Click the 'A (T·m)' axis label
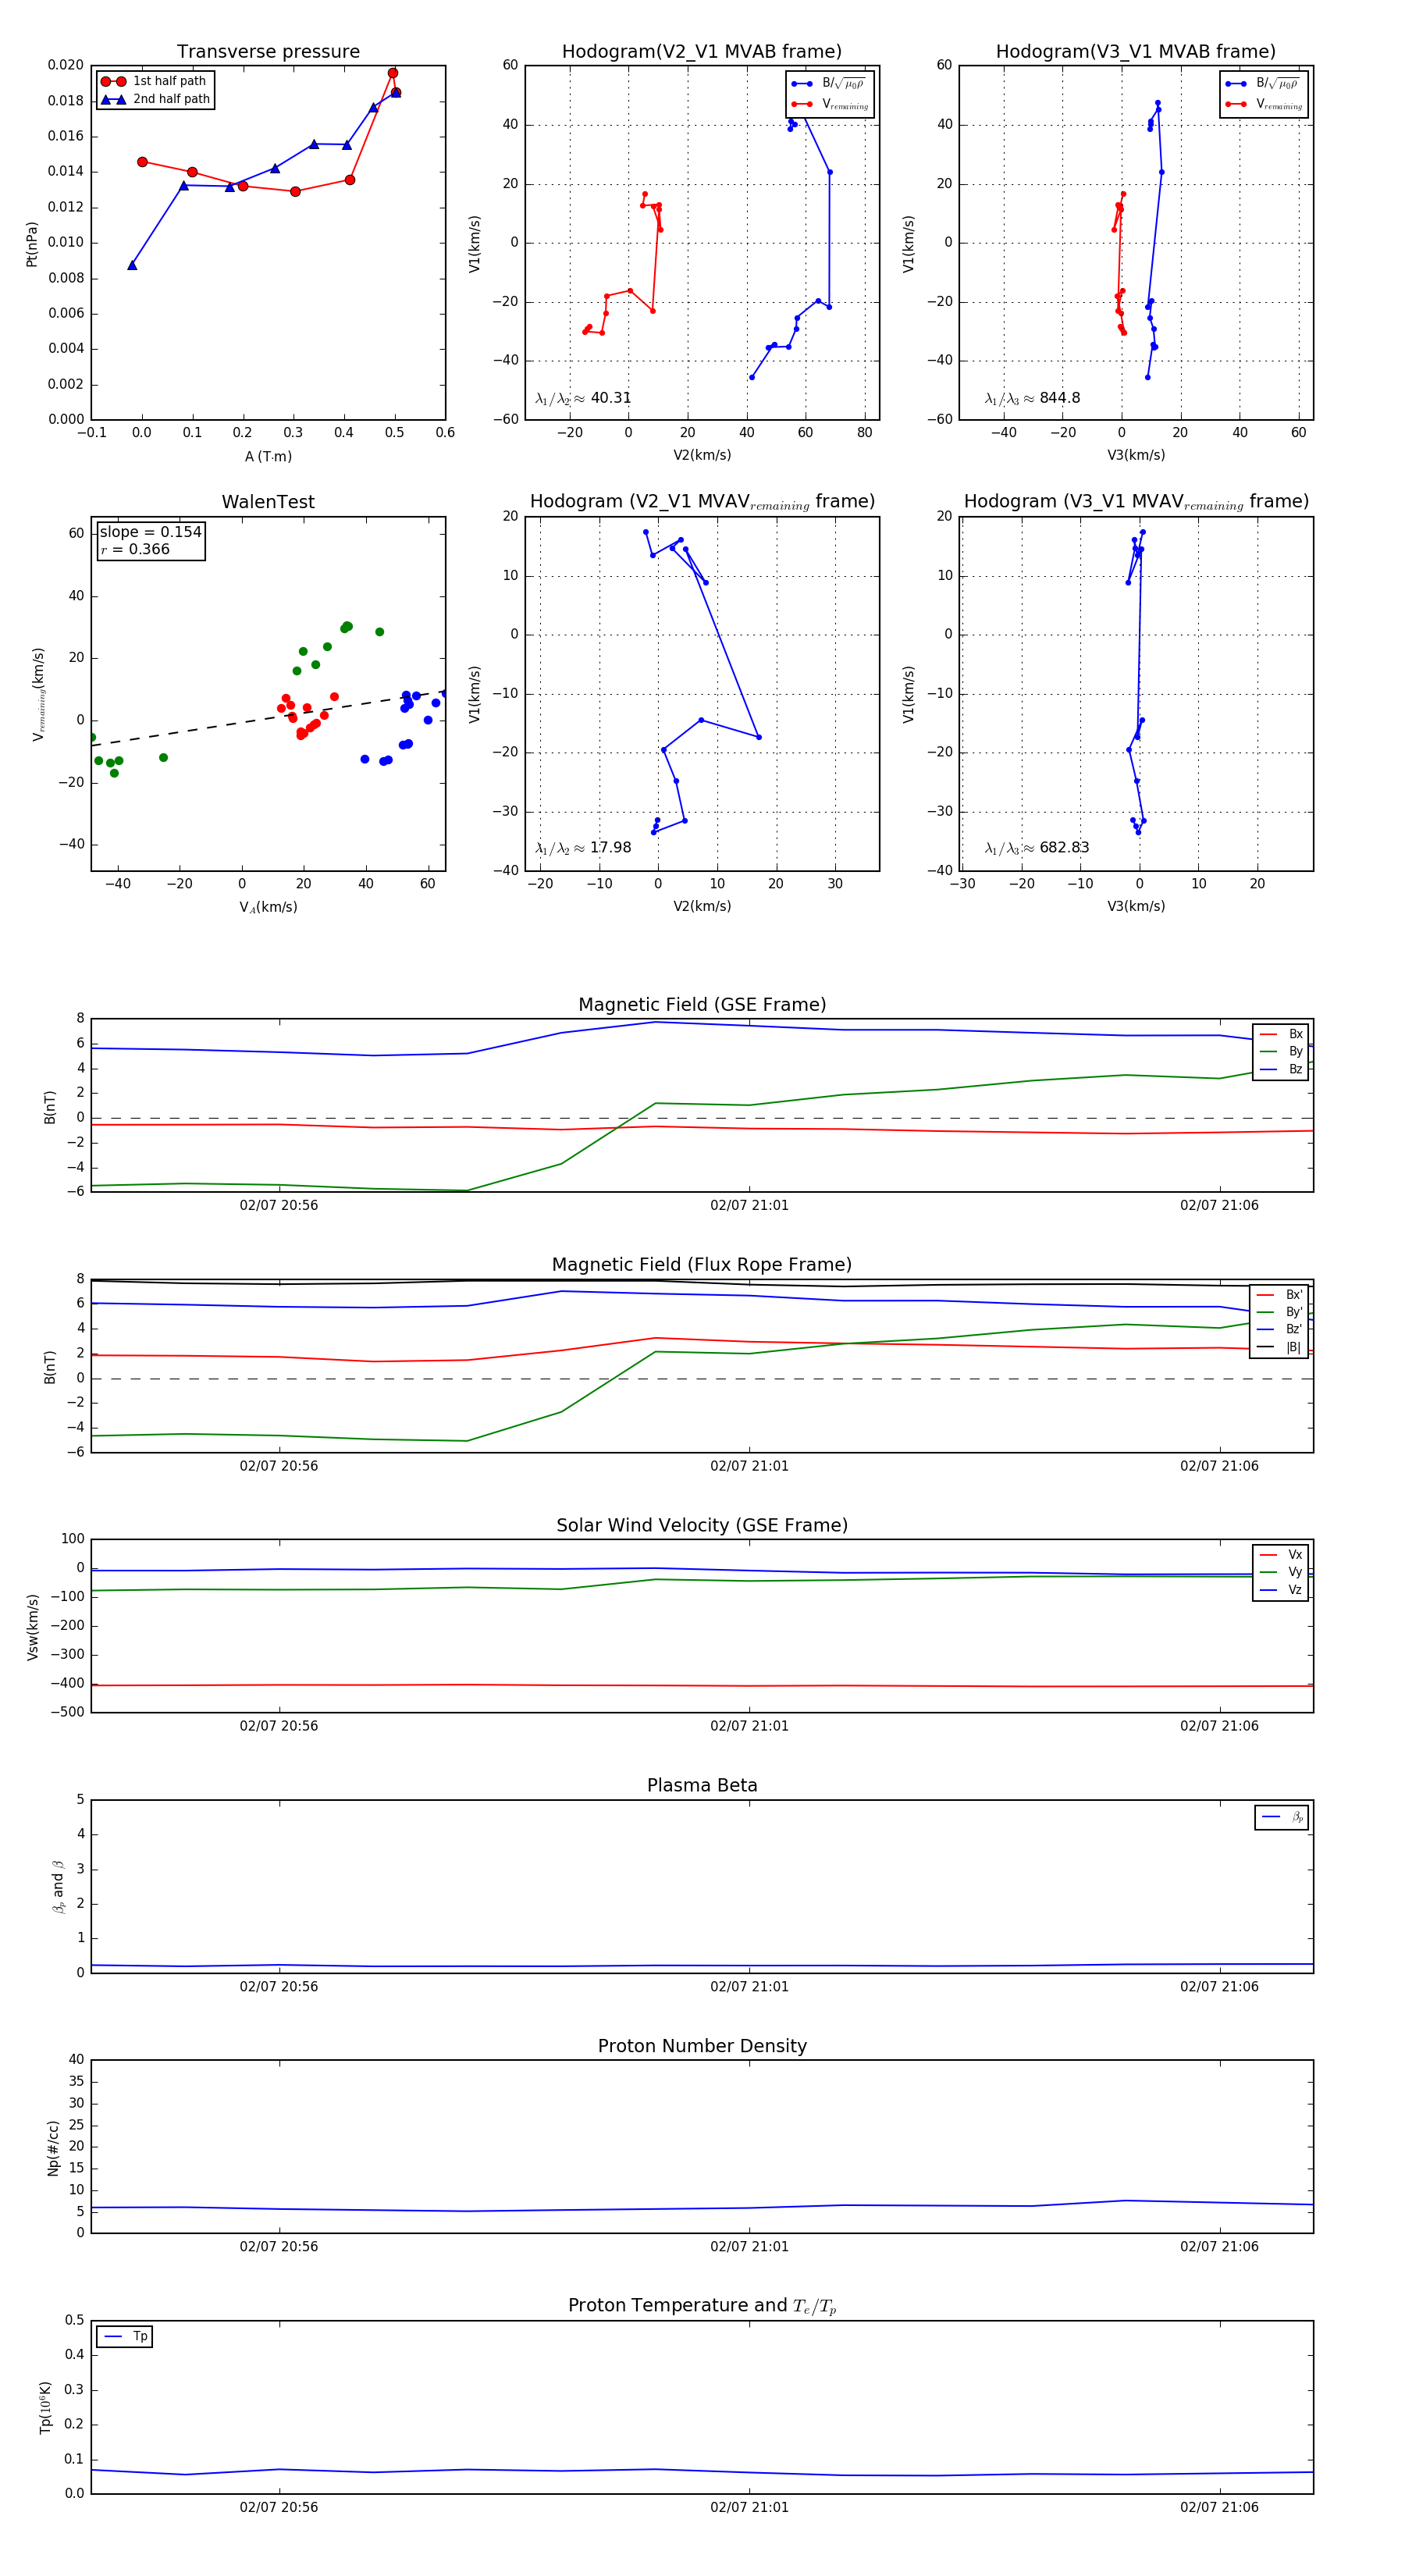Image resolution: width=1405 pixels, height=2576 pixels. click(268, 456)
